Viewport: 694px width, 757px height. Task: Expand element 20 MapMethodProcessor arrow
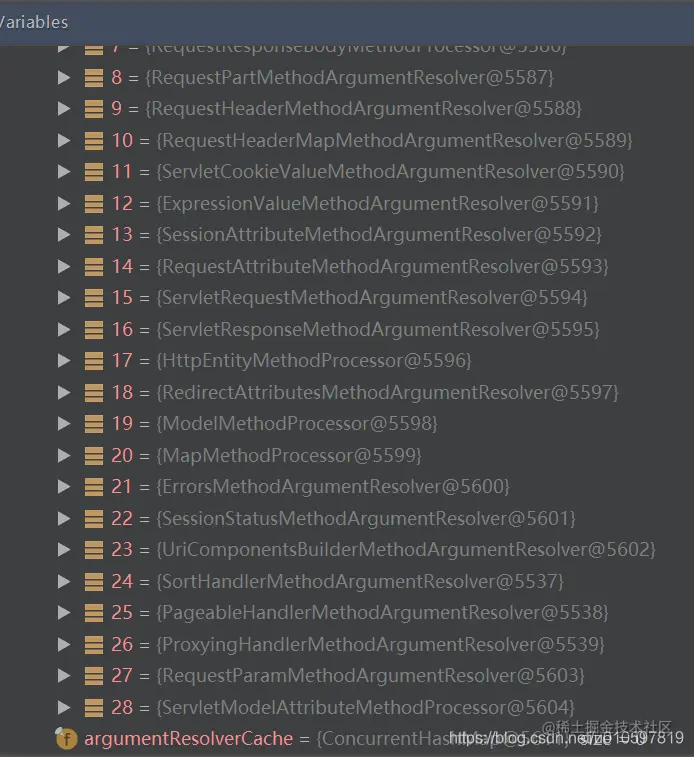point(64,455)
